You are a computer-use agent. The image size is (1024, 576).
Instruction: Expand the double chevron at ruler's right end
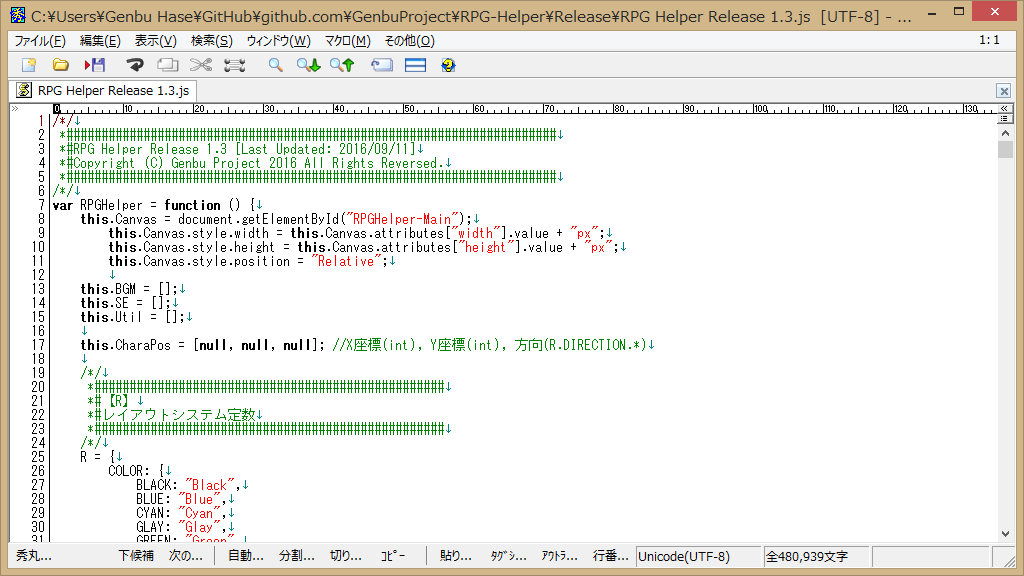(x=1006, y=108)
